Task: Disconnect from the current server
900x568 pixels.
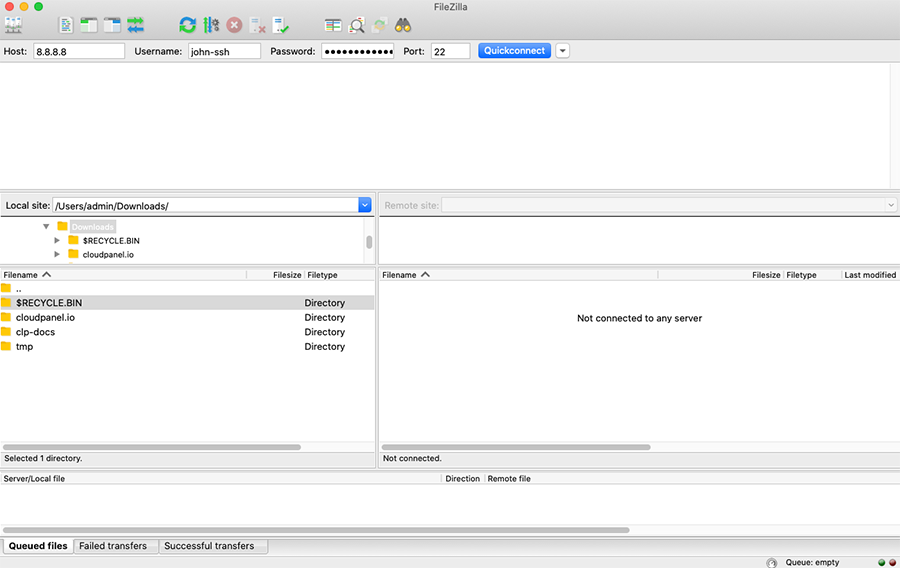Action: click(258, 25)
